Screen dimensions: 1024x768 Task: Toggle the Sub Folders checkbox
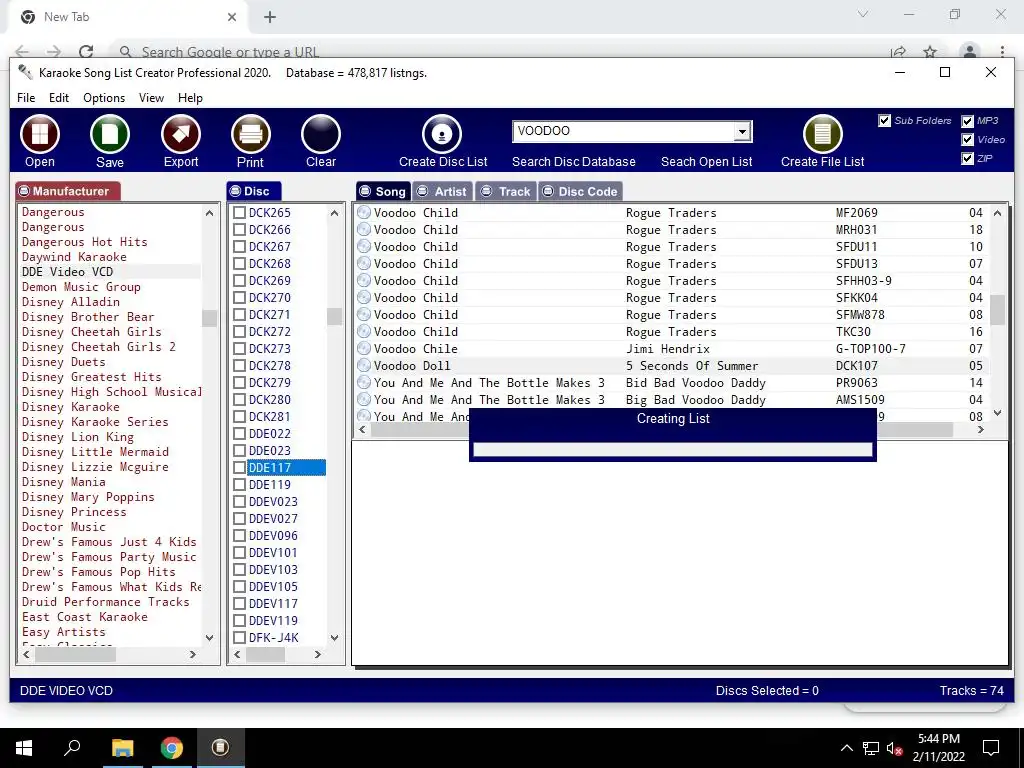(884, 121)
